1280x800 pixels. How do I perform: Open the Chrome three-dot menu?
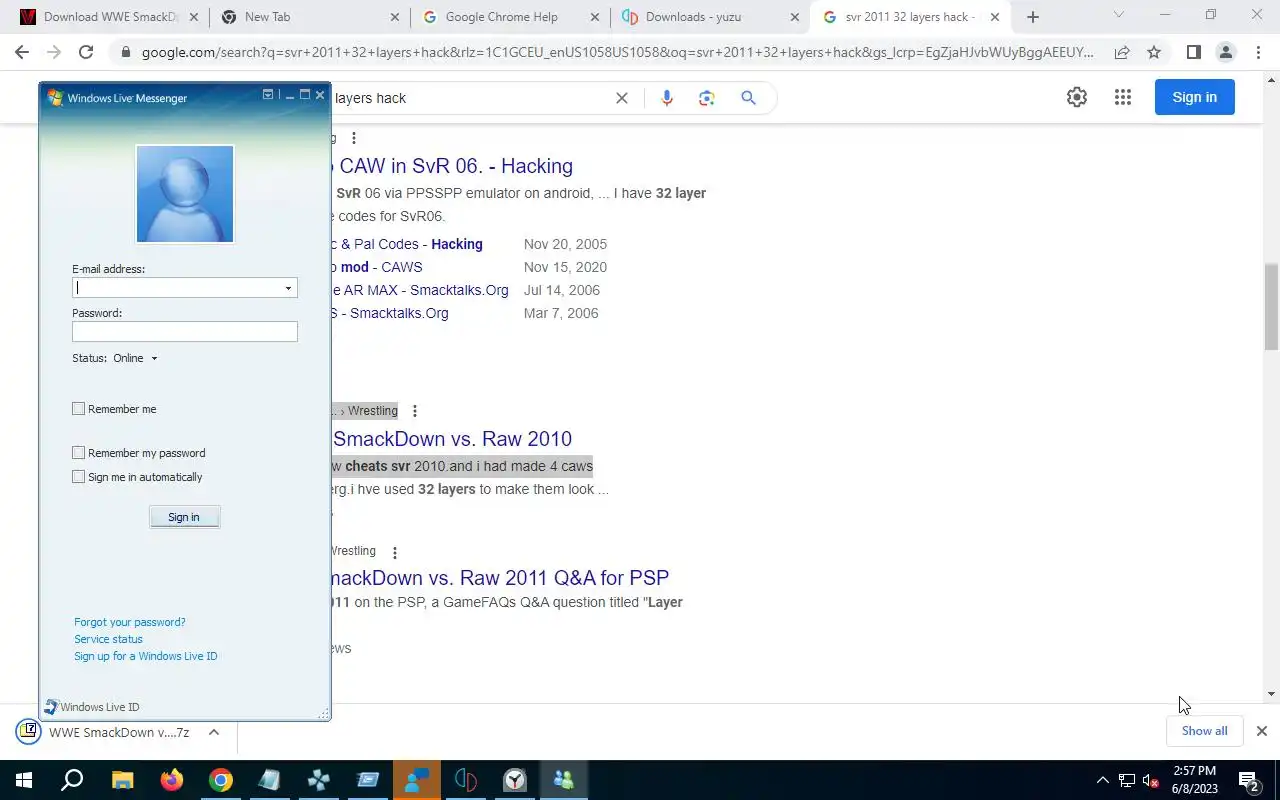click(x=1258, y=52)
